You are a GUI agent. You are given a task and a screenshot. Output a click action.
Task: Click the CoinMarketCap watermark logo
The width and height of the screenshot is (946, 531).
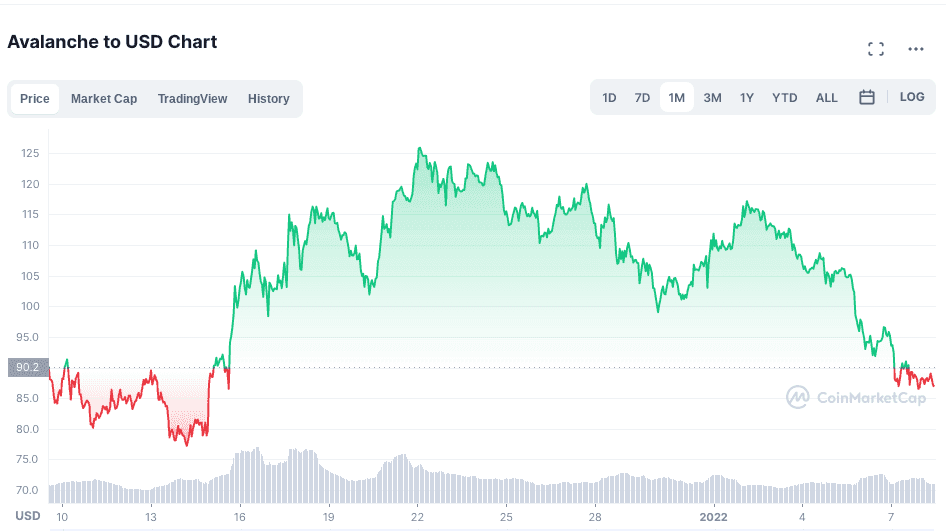point(855,398)
